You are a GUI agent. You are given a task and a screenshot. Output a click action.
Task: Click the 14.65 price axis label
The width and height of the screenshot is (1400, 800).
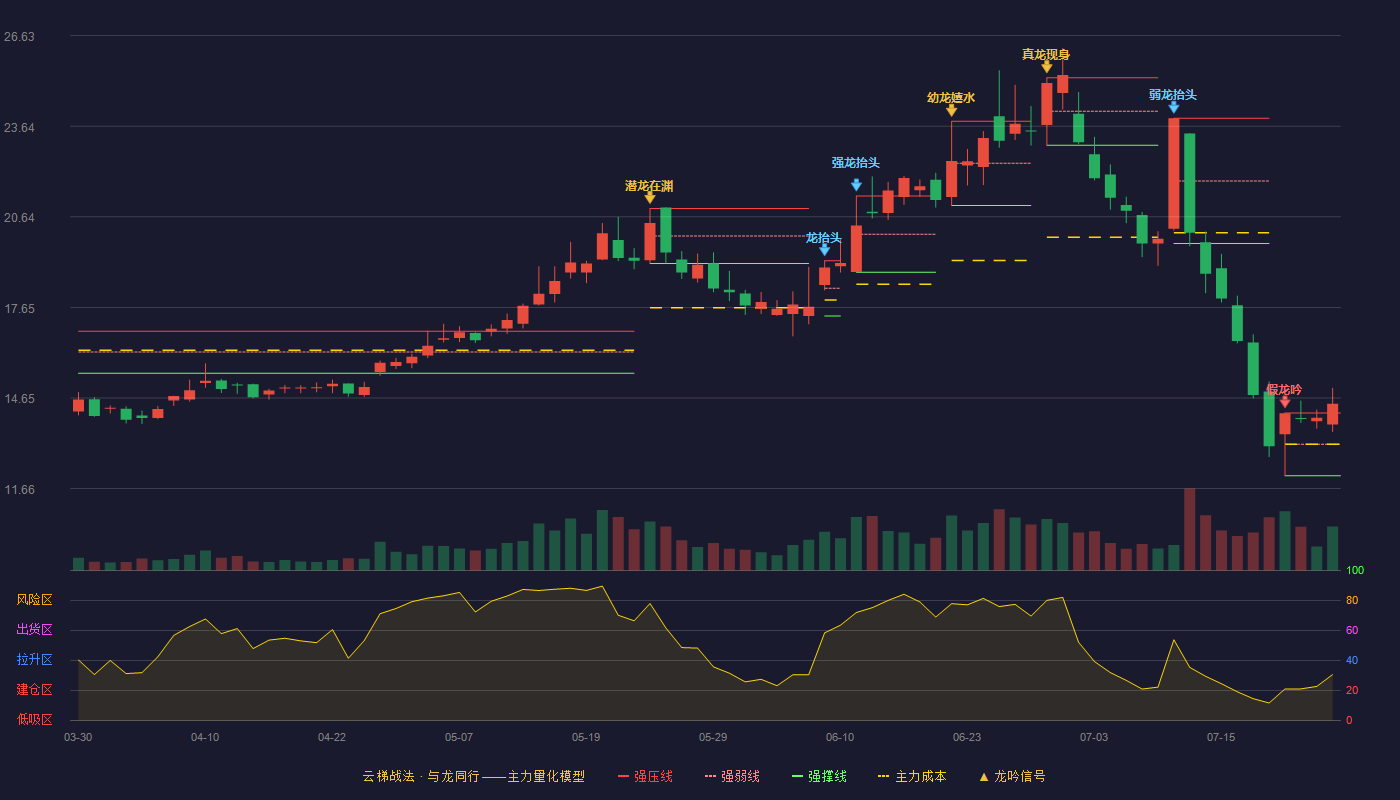point(19,399)
